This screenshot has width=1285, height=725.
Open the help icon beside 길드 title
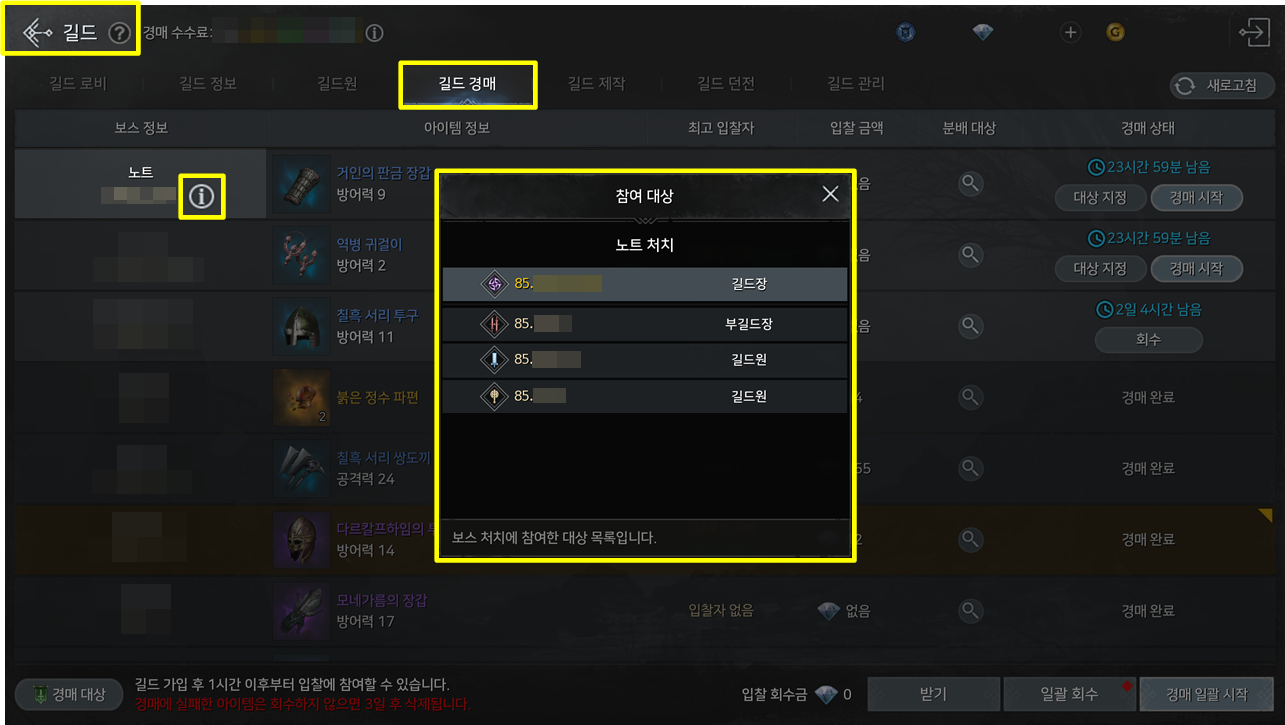pos(120,33)
